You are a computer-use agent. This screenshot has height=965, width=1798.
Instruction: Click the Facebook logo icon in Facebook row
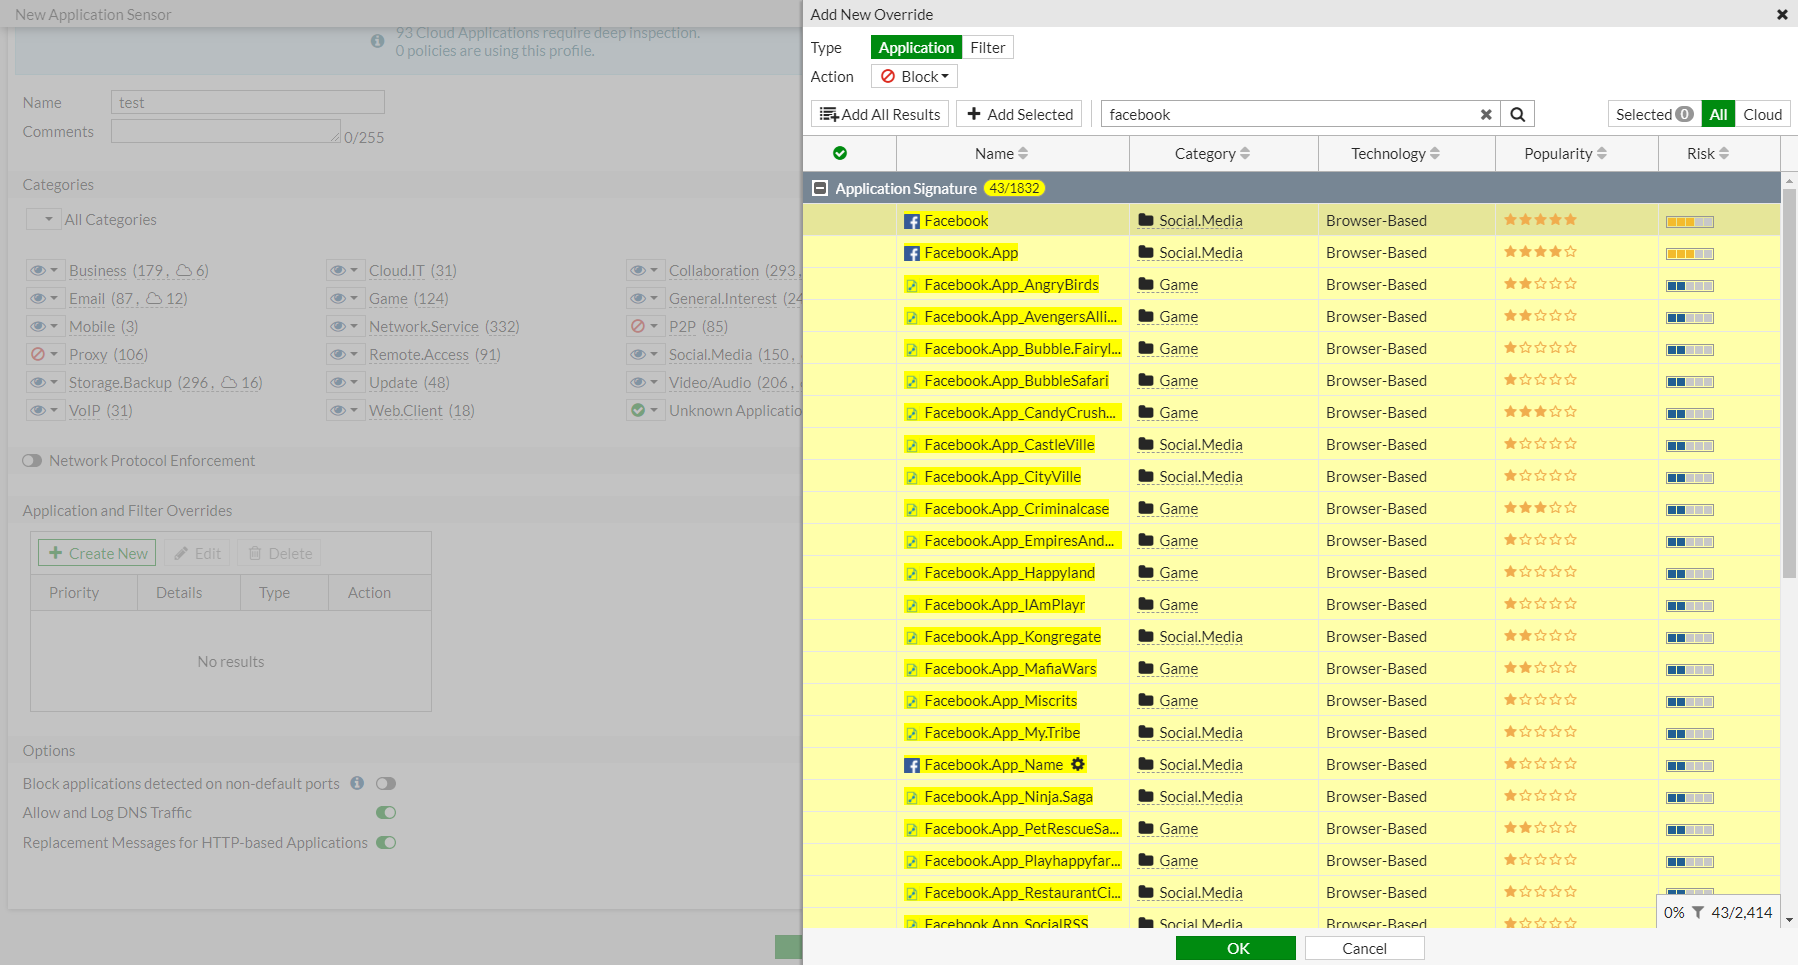click(x=912, y=221)
